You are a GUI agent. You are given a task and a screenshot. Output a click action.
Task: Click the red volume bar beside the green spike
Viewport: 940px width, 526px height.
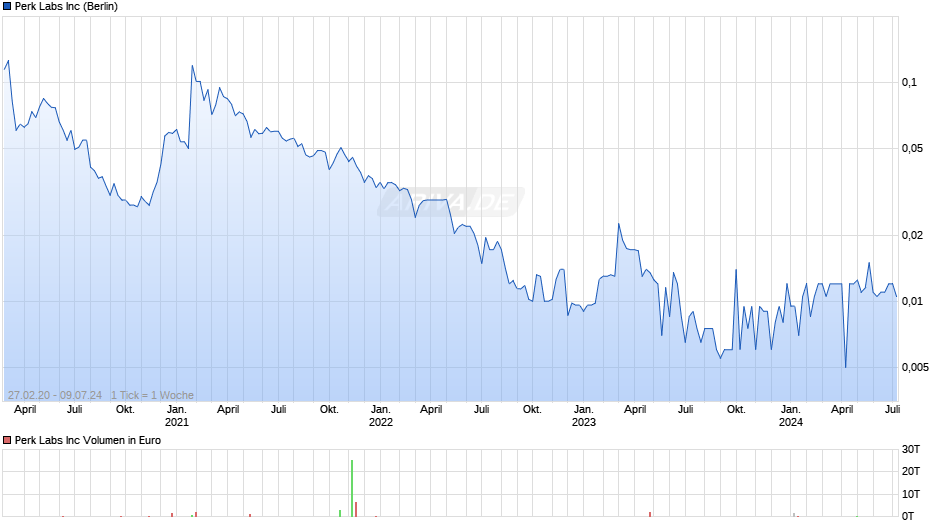coord(355,509)
